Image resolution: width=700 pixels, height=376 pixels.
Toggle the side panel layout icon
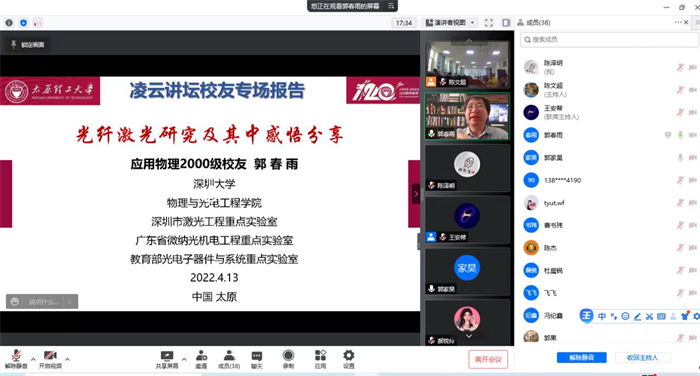coord(506,23)
